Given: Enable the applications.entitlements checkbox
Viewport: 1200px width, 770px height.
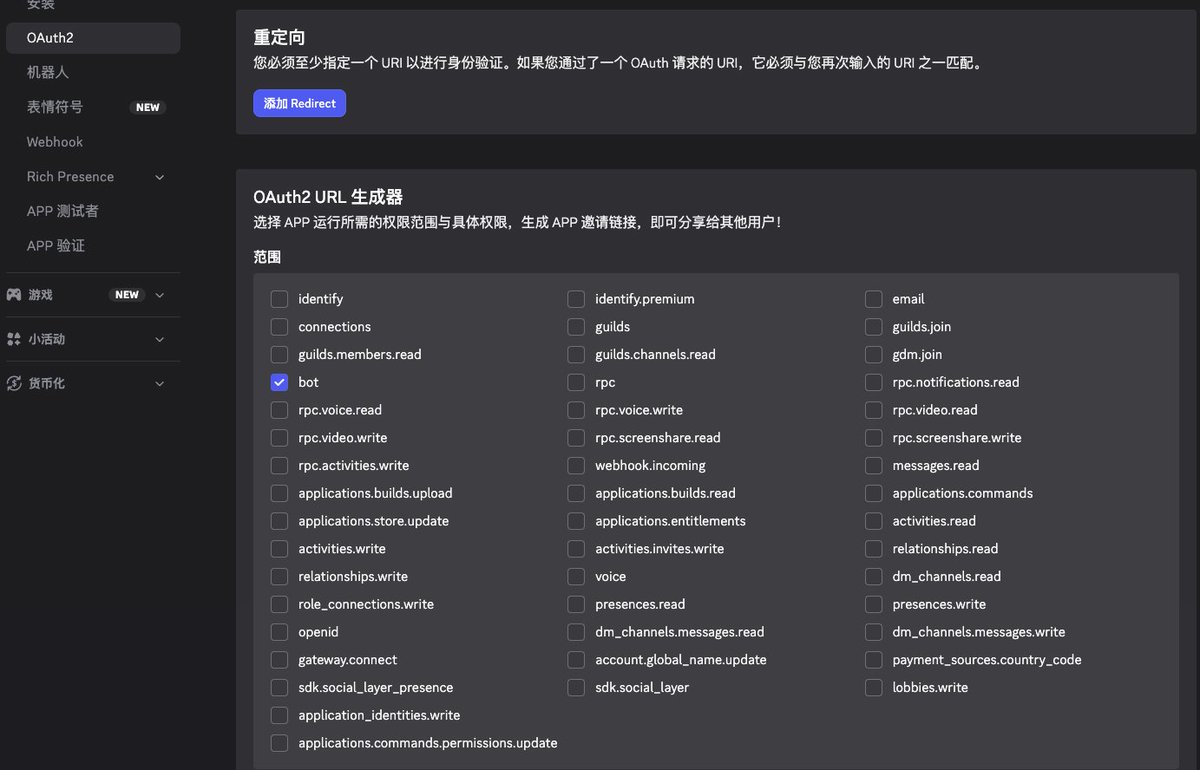Looking at the screenshot, I should click(576, 521).
